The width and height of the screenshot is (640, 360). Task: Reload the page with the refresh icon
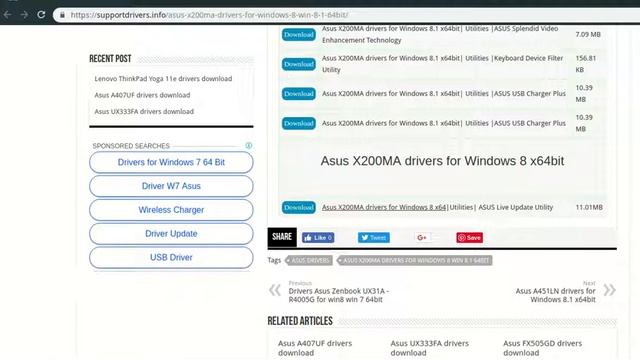[x=41, y=15]
